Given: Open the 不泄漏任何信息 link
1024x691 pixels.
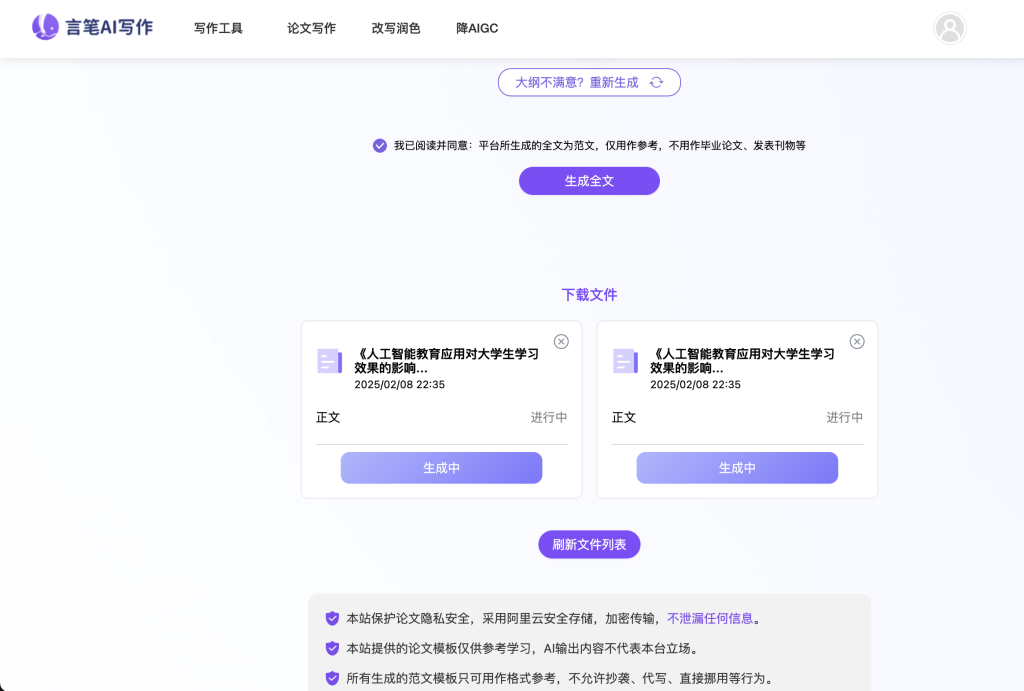Looking at the screenshot, I should tap(710, 618).
